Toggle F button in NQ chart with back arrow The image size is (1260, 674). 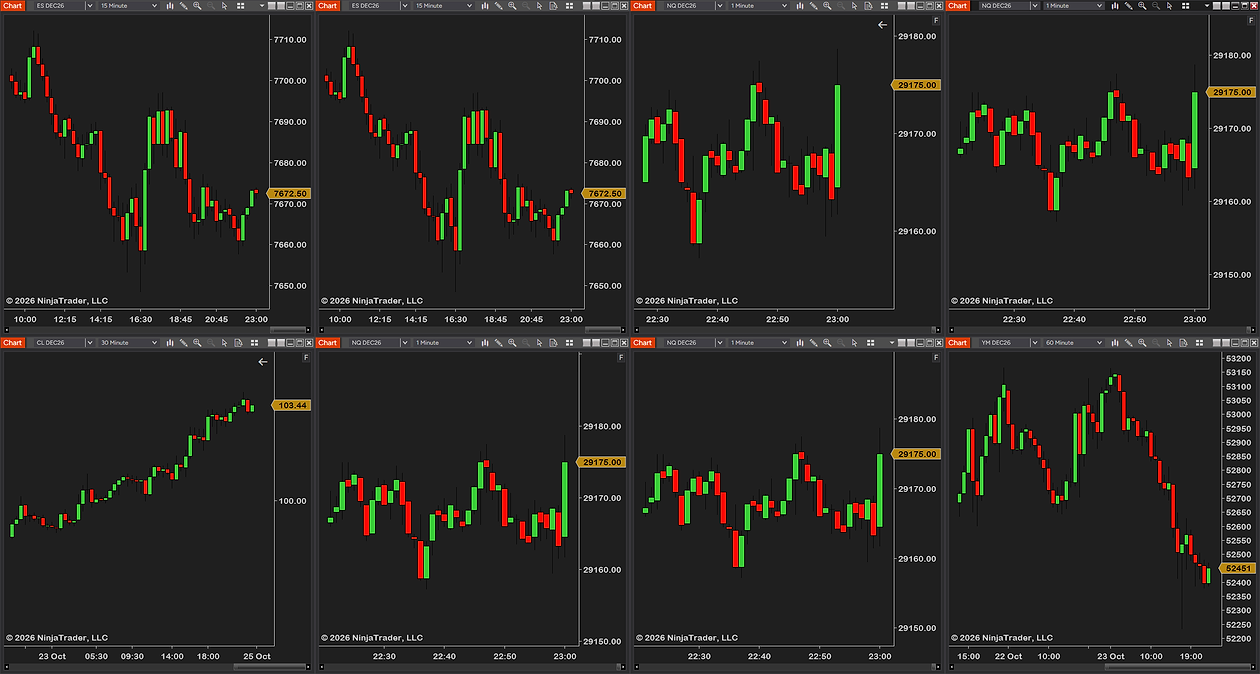(x=935, y=20)
